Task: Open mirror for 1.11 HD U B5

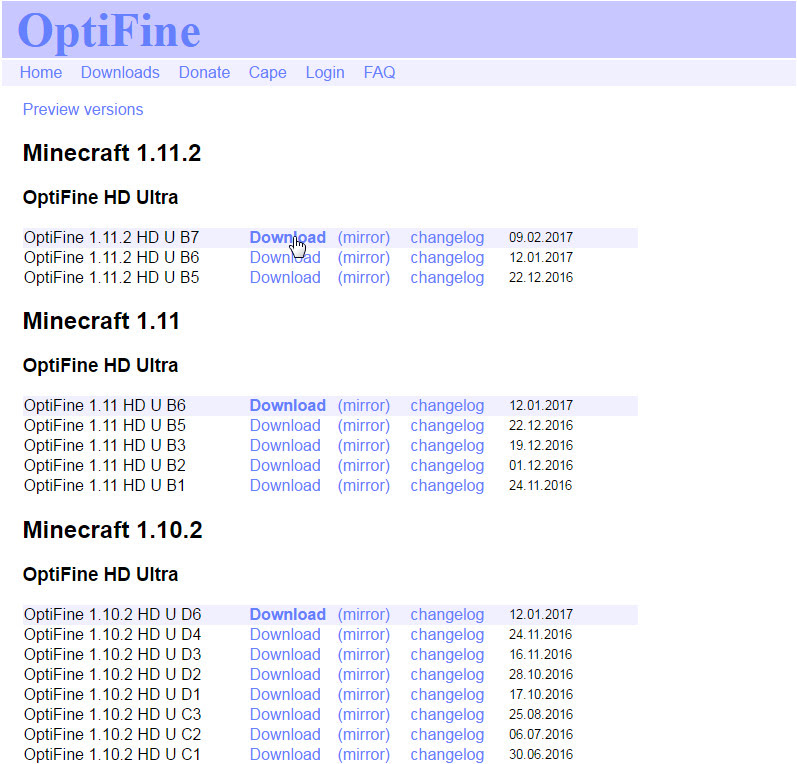Action: [x=364, y=425]
